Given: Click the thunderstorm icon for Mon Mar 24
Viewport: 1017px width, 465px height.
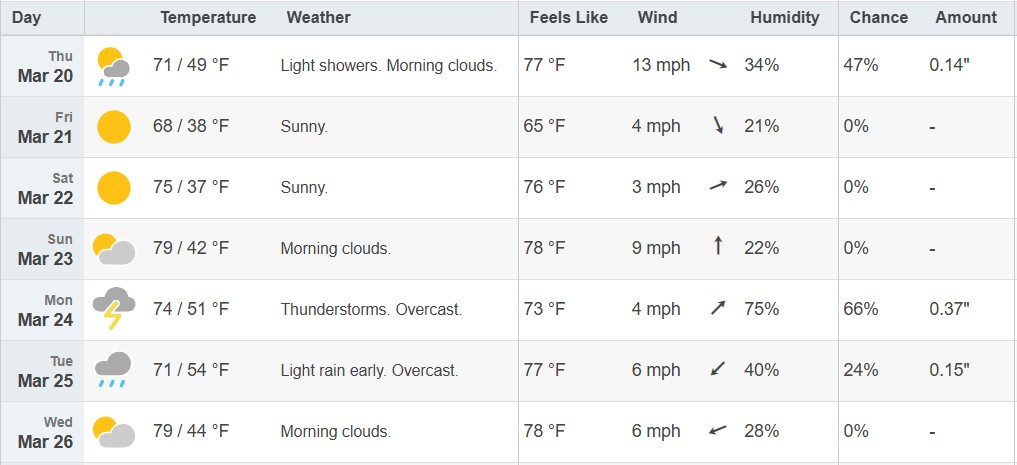Looking at the screenshot, I should click(114, 309).
